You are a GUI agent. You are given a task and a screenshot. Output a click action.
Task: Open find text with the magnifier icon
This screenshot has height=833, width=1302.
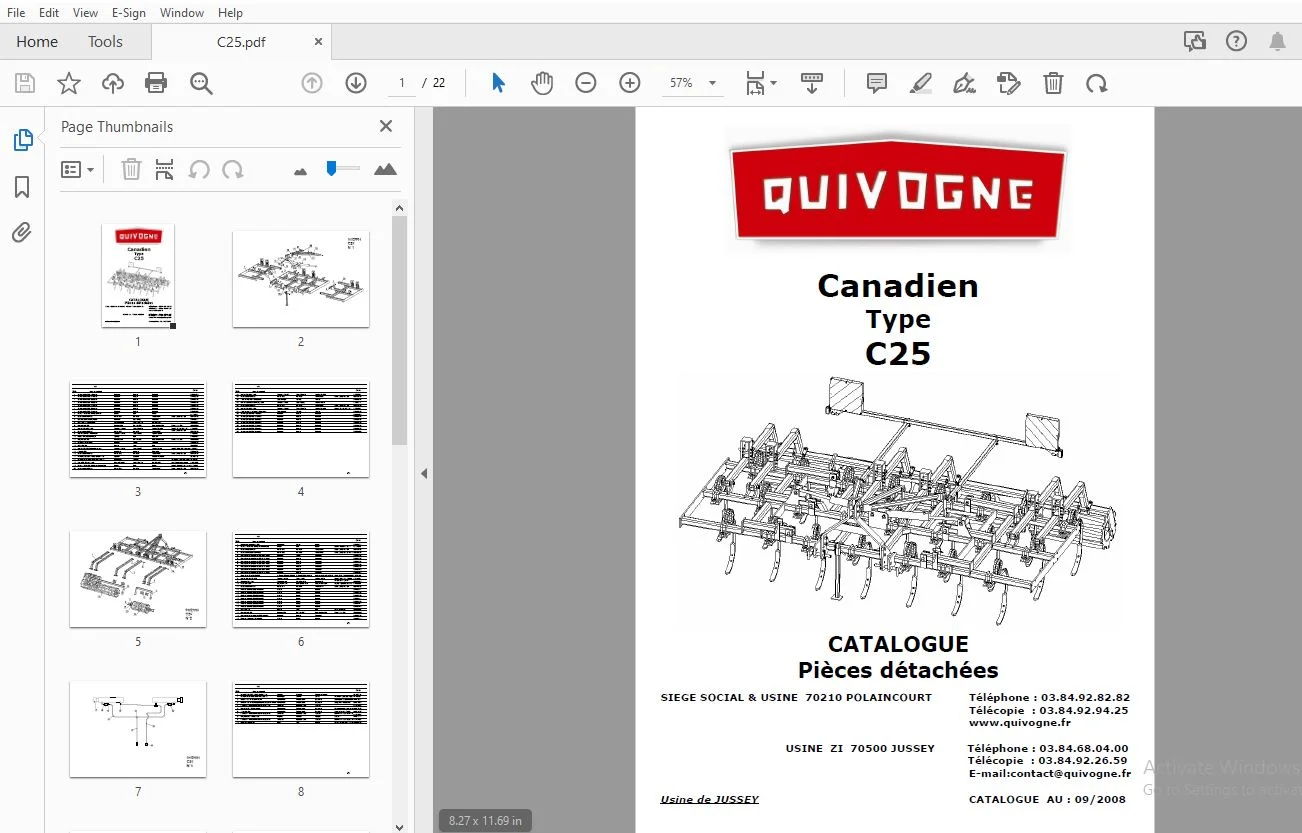201,84
